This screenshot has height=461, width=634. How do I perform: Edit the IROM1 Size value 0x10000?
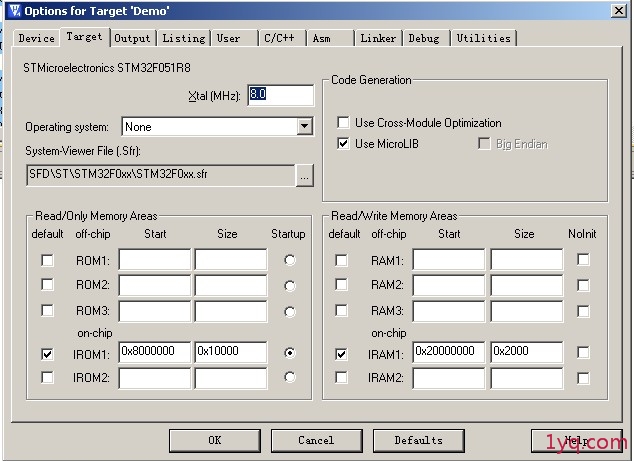[230, 352]
